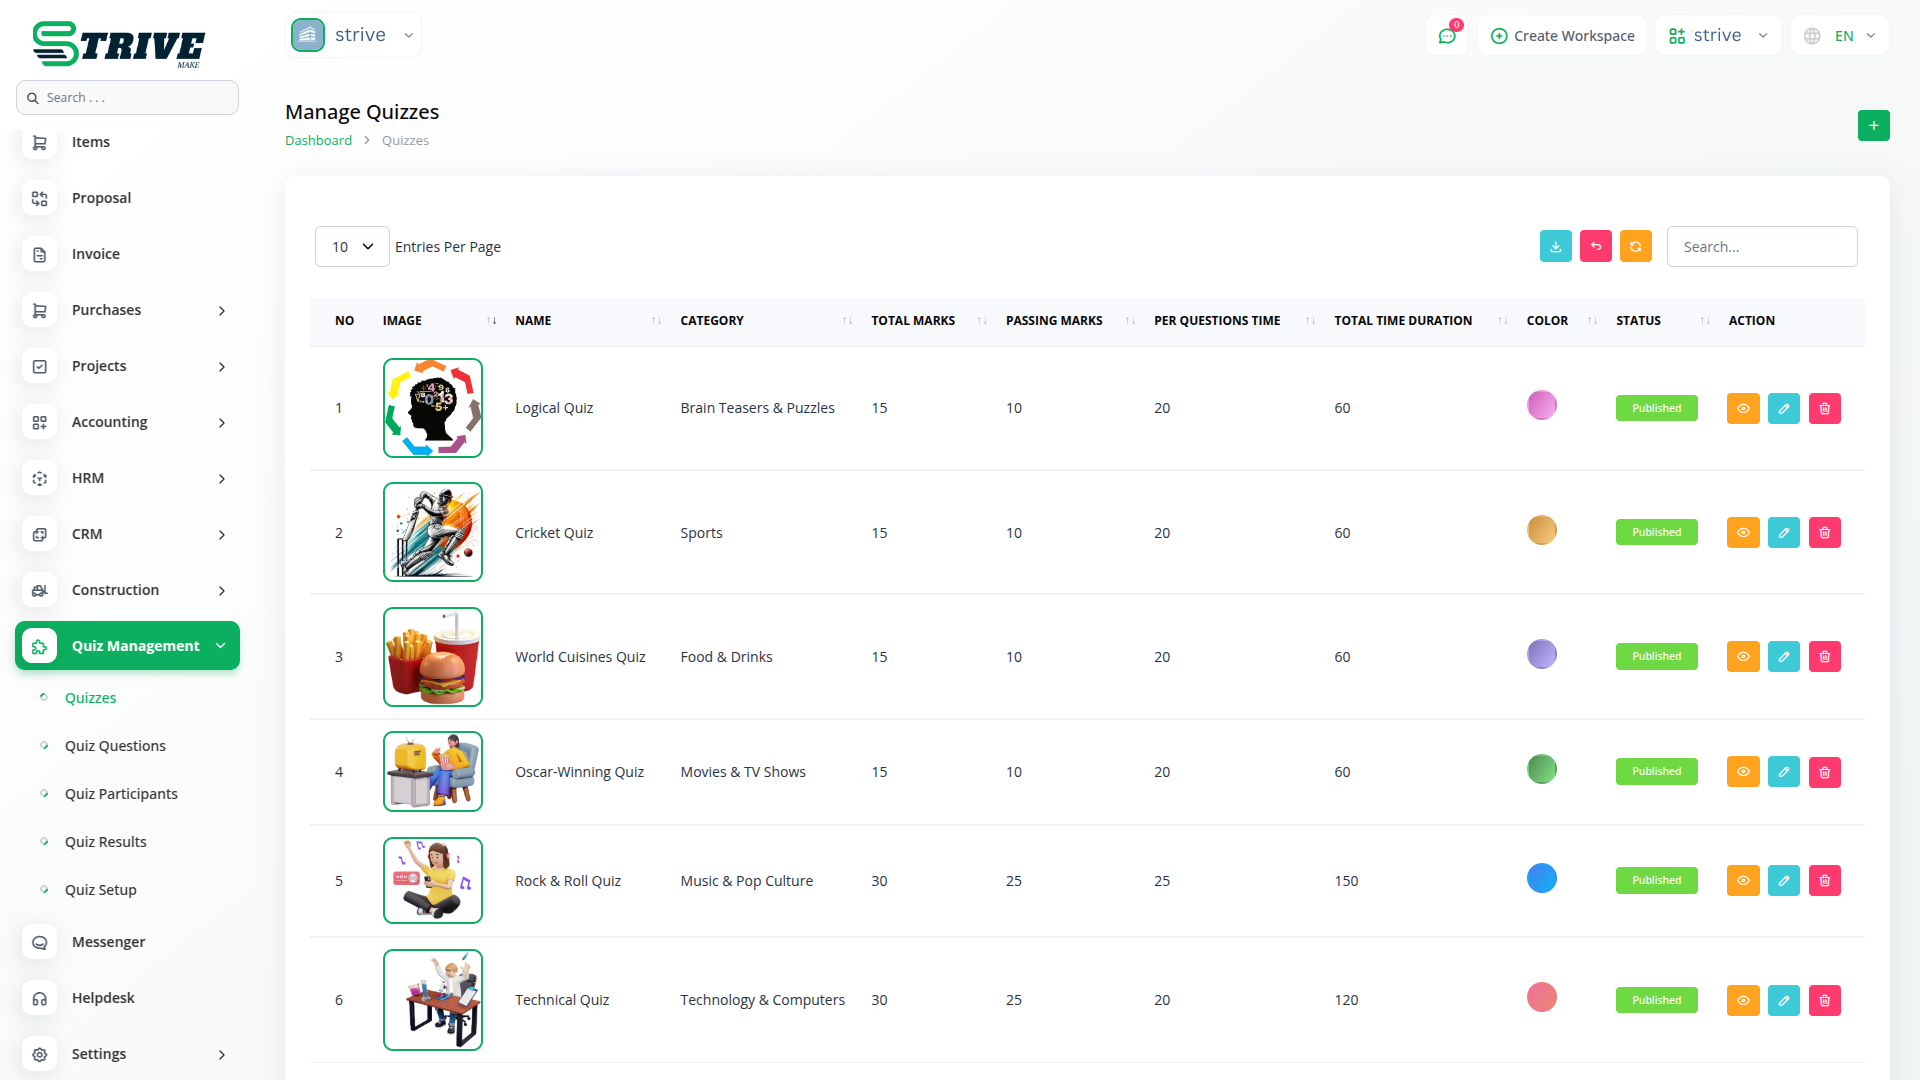Open the chat messages icon in header

(1446, 36)
